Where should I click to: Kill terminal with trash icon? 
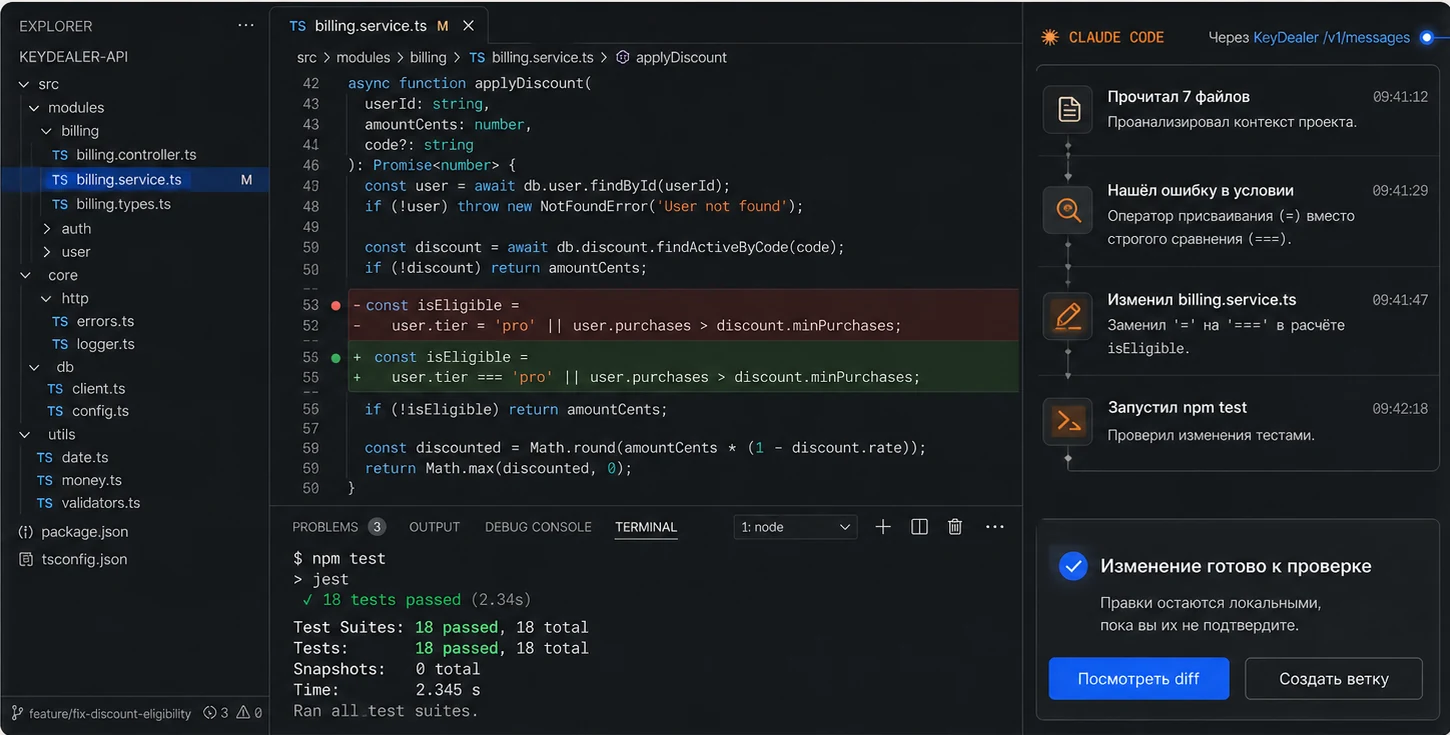955,527
